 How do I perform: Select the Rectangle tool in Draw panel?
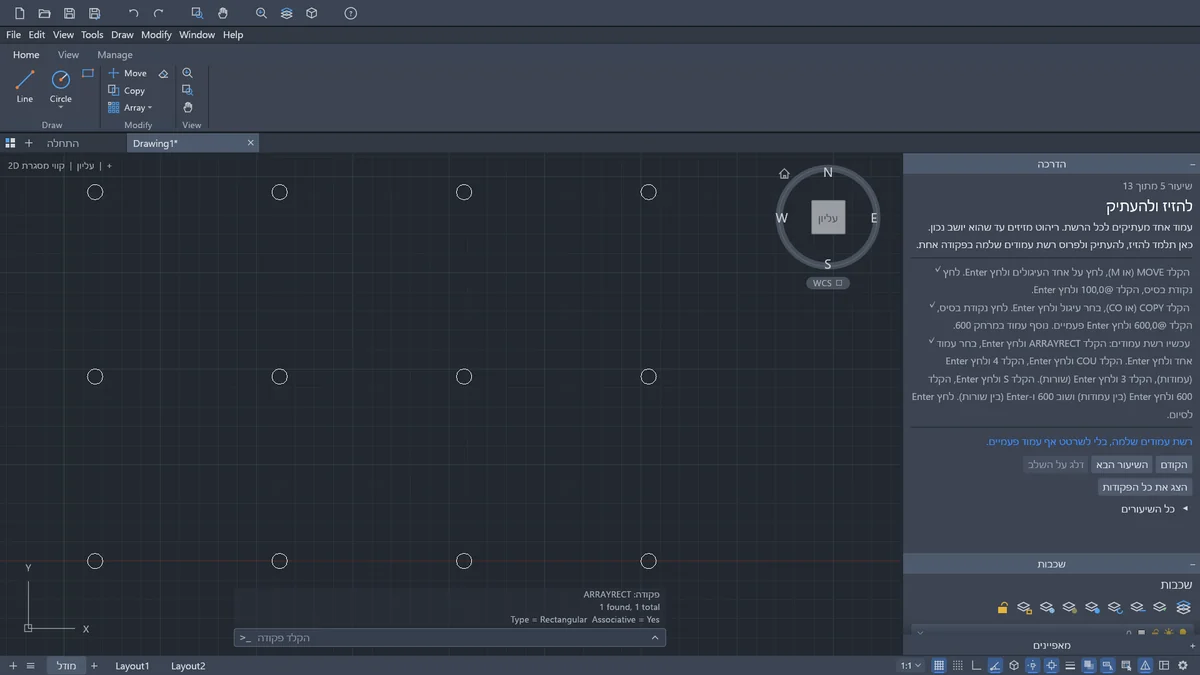pyautogui.click(x=88, y=73)
